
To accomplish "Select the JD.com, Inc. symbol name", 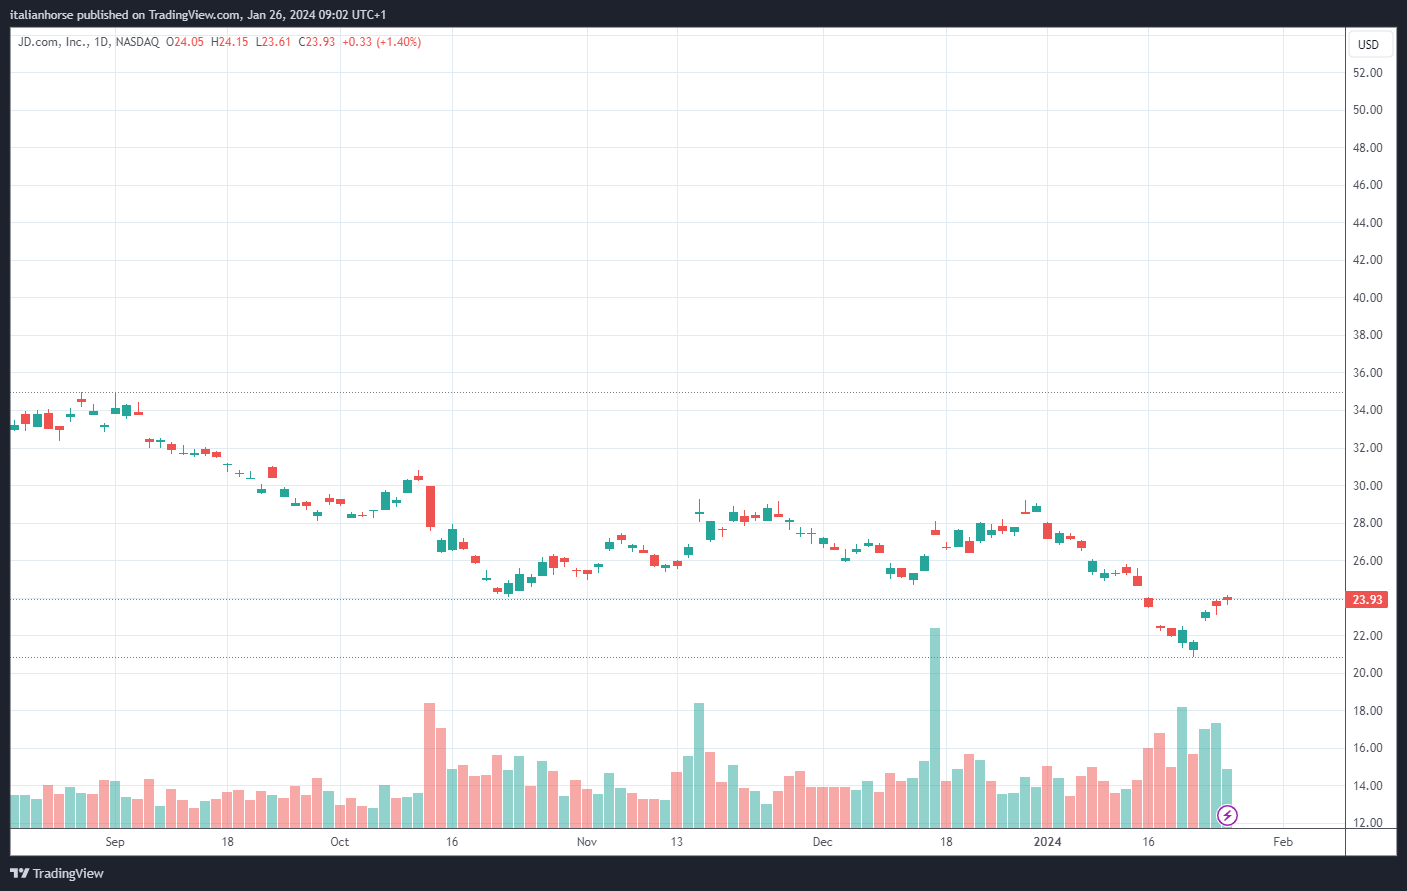I will pos(52,42).
